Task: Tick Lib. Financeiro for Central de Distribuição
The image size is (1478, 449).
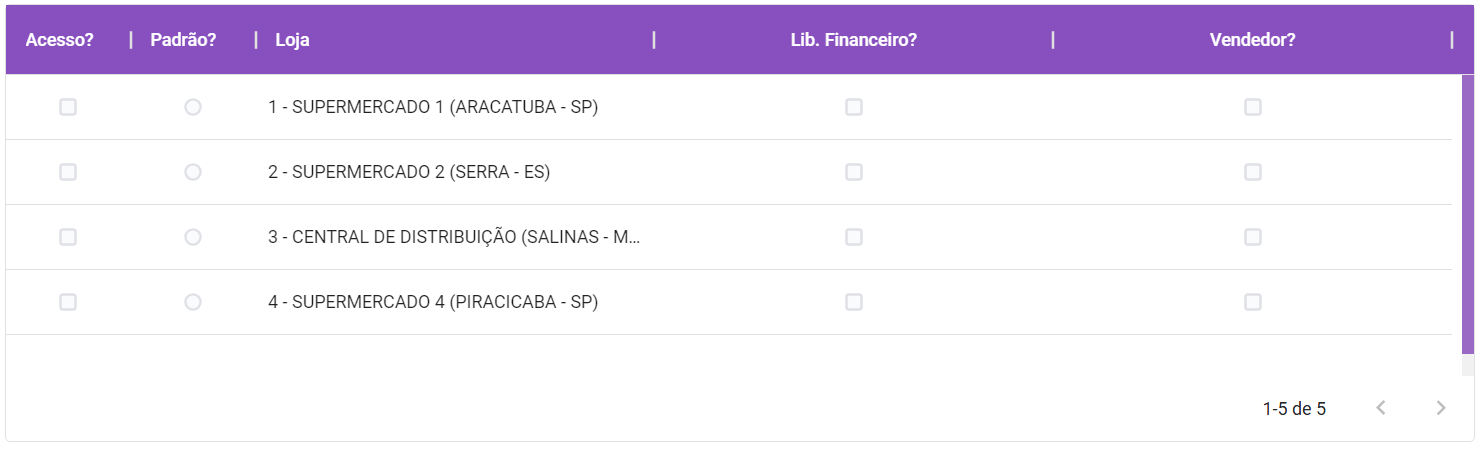Action: 854,237
